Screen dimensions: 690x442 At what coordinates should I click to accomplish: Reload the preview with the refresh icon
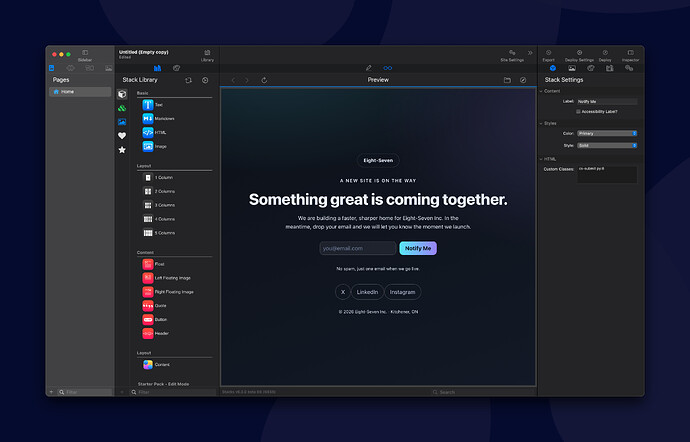264,80
